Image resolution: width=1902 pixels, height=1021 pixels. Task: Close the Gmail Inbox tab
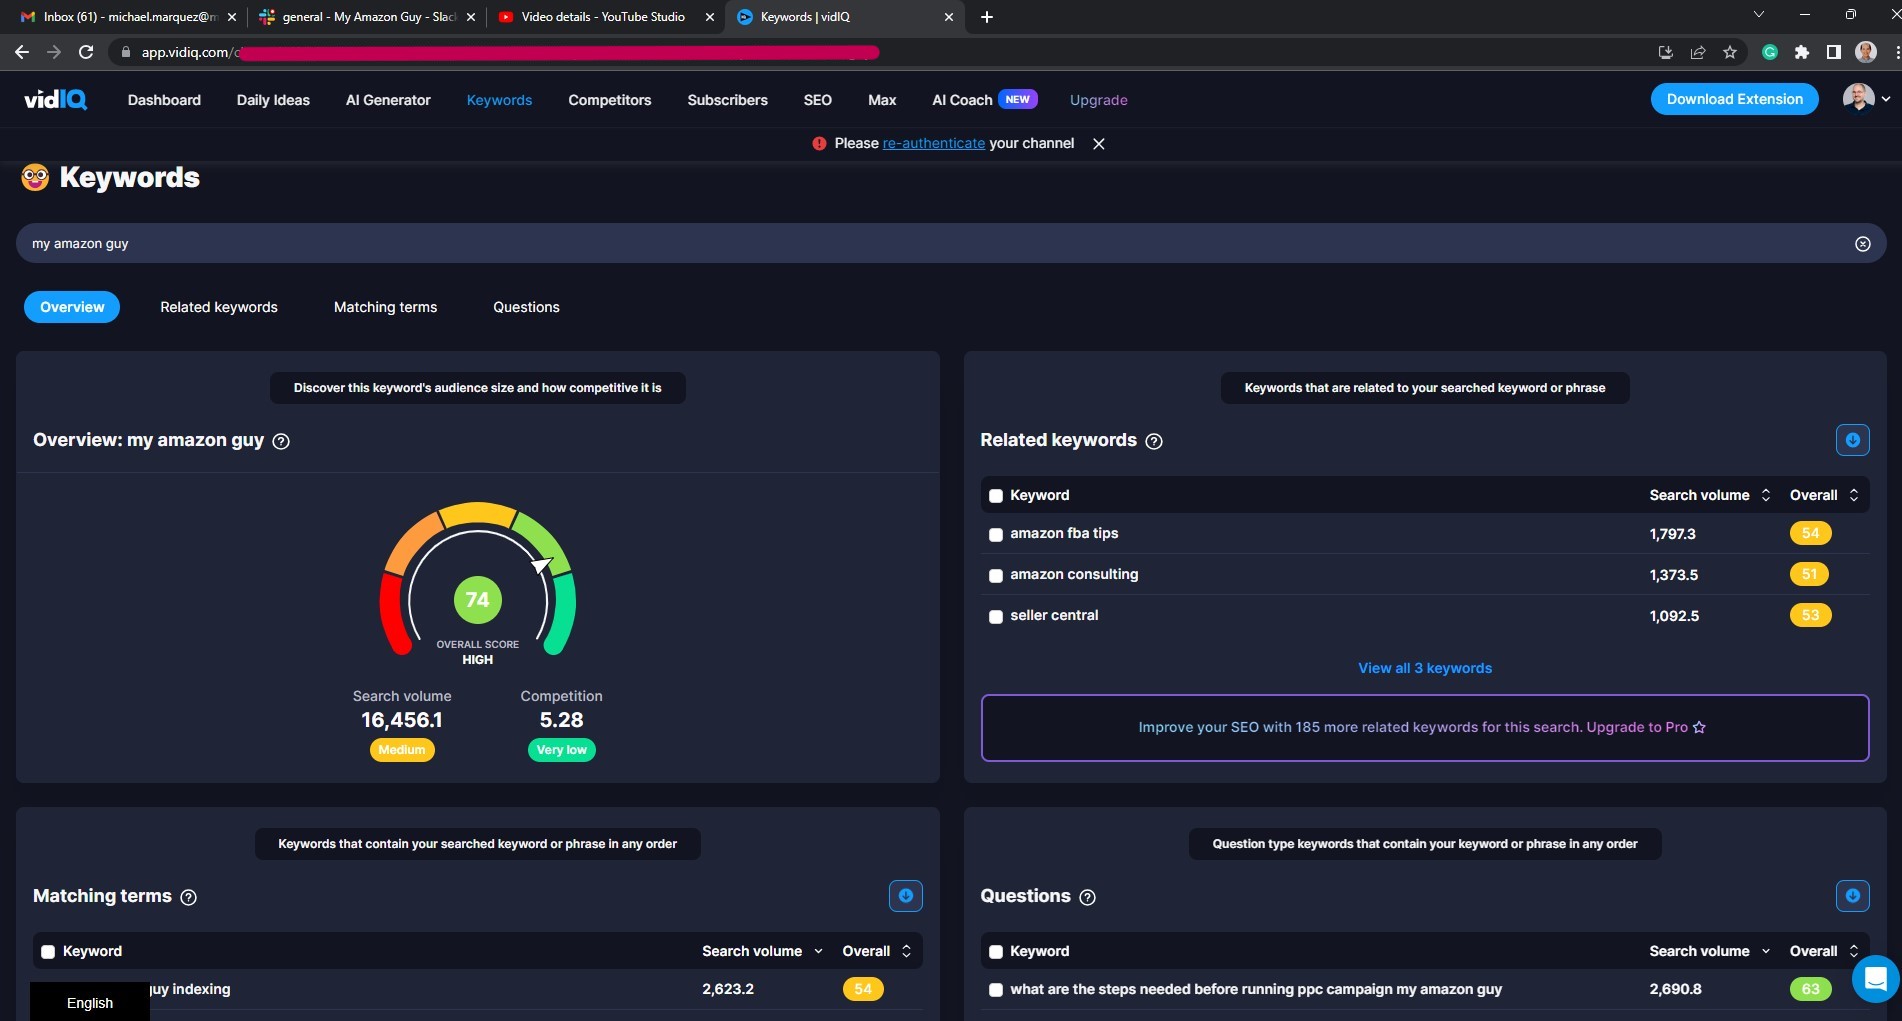click(232, 17)
